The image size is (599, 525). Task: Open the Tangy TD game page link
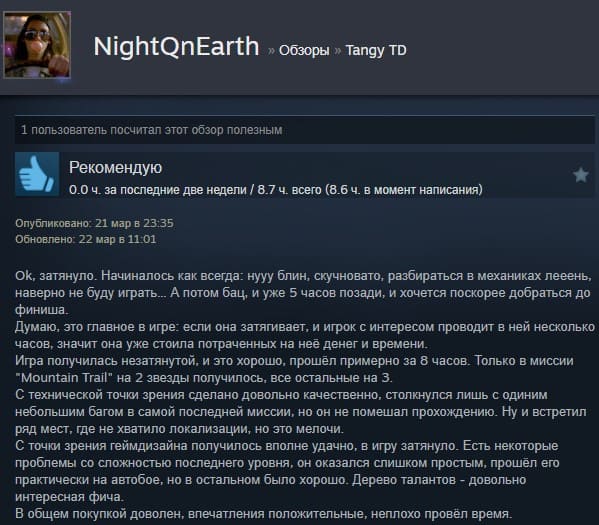(x=376, y=50)
